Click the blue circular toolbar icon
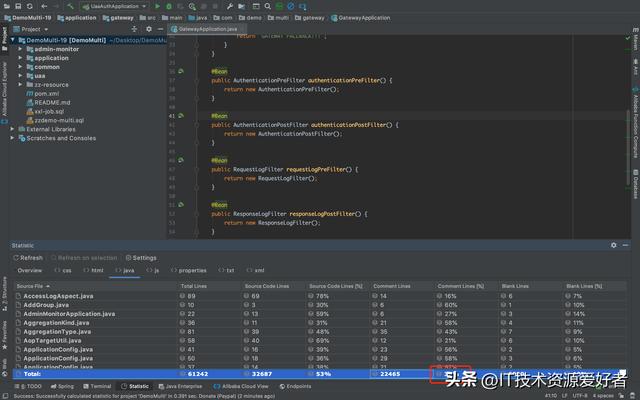 point(291,6)
